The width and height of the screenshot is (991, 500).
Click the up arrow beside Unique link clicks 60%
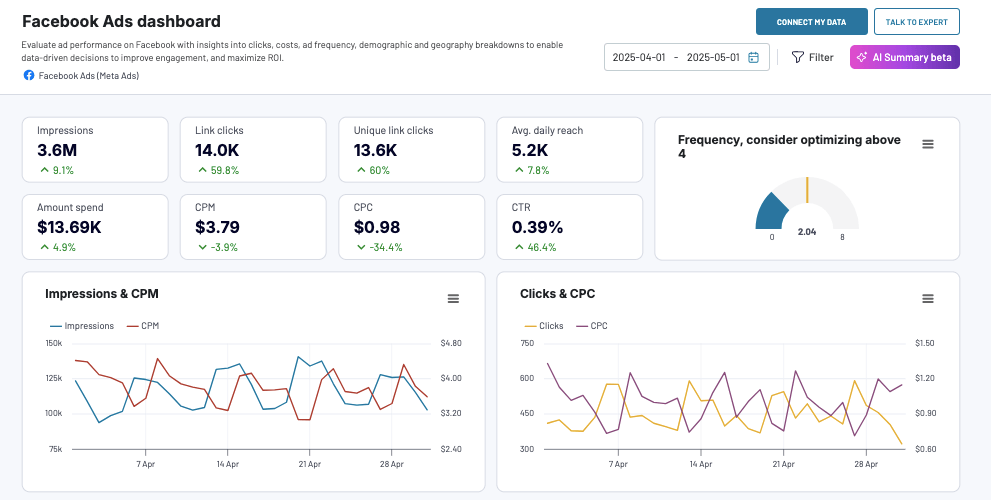pos(361,170)
